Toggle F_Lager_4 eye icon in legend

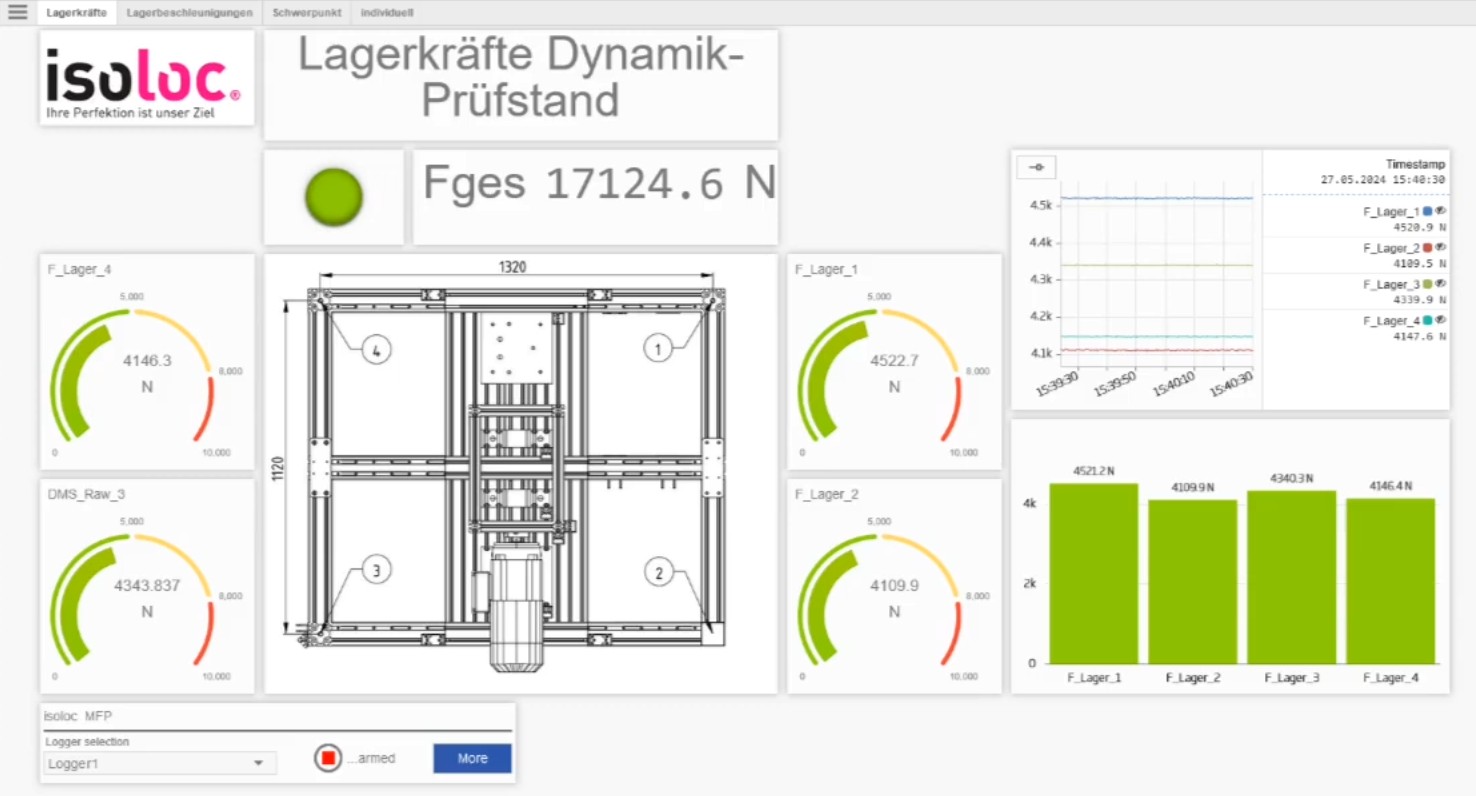coord(1441,320)
